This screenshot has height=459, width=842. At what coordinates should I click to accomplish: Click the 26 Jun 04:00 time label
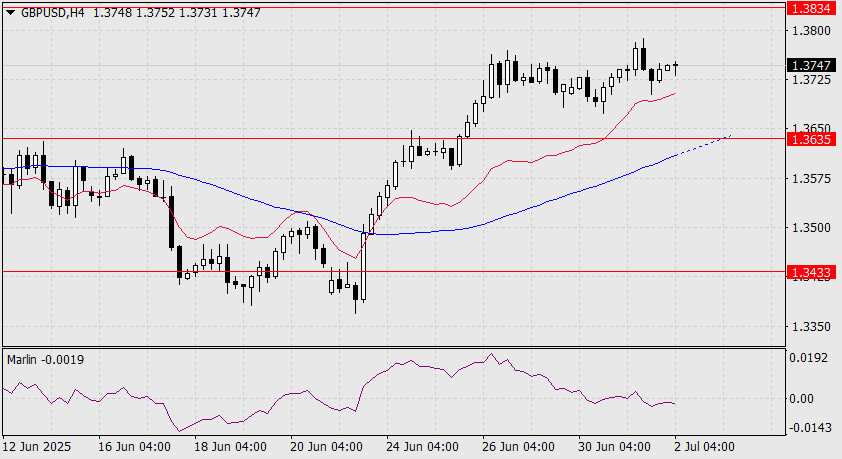click(x=519, y=447)
